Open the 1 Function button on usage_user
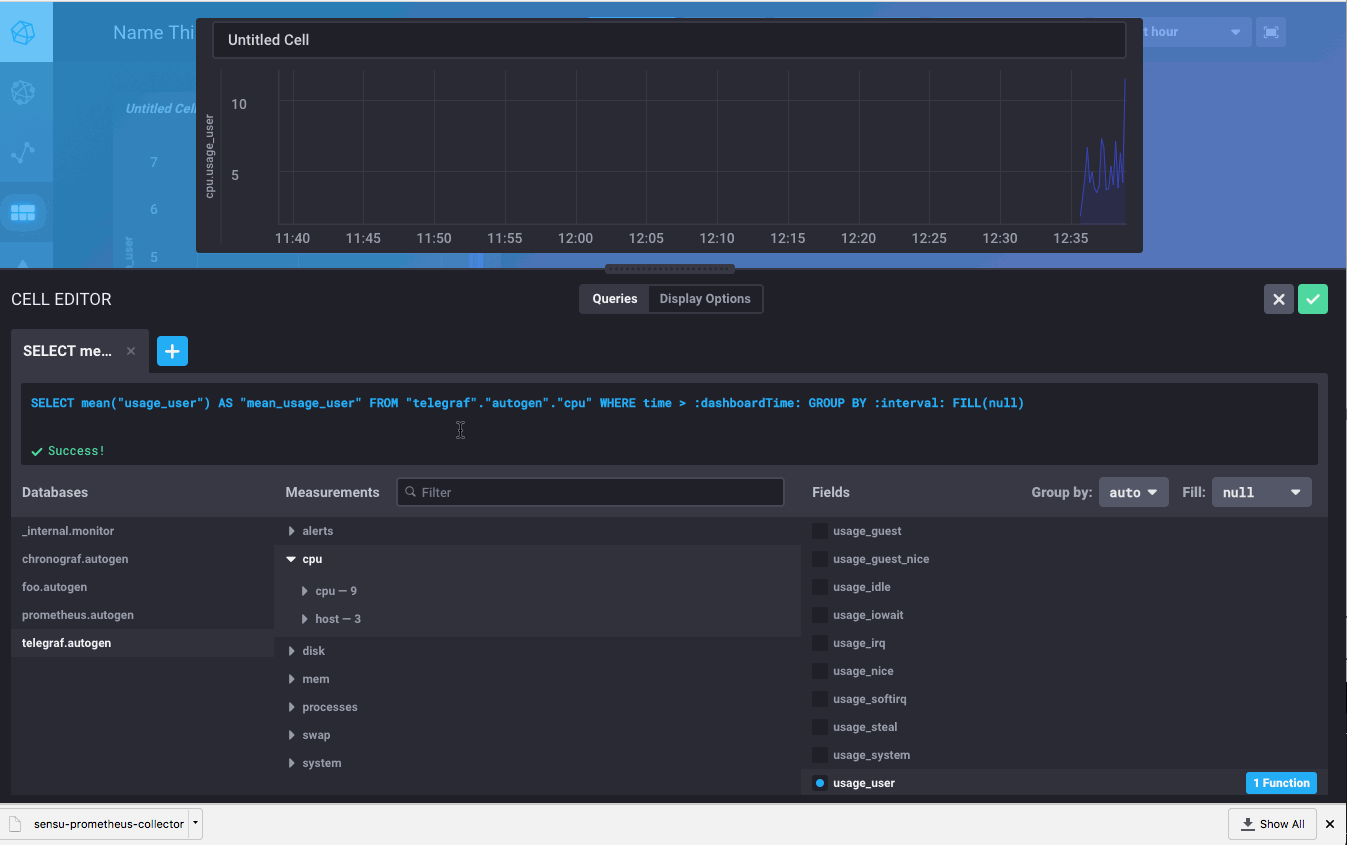This screenshot has width=1347, height=845. click(1281, 783)
